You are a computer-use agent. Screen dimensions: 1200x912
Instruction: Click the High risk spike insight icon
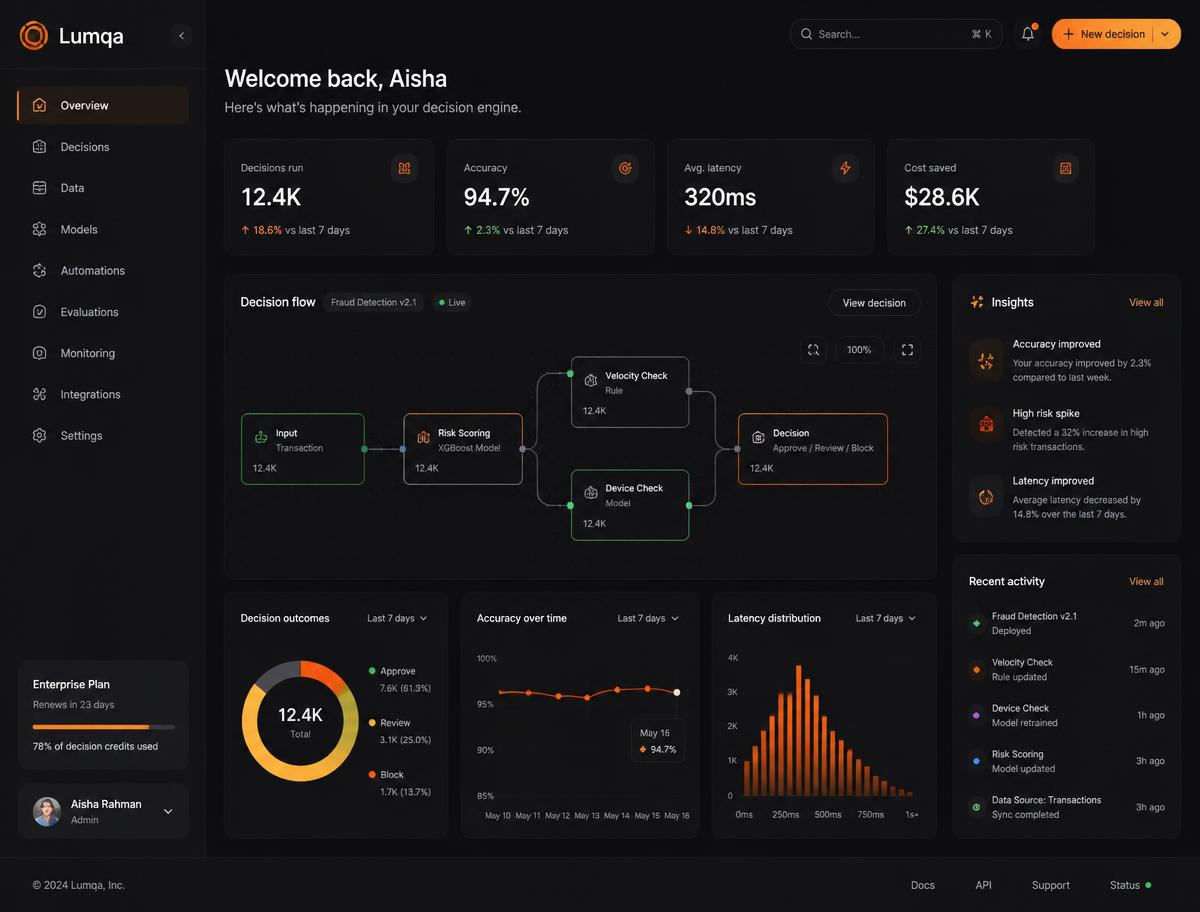coord(986,424)
